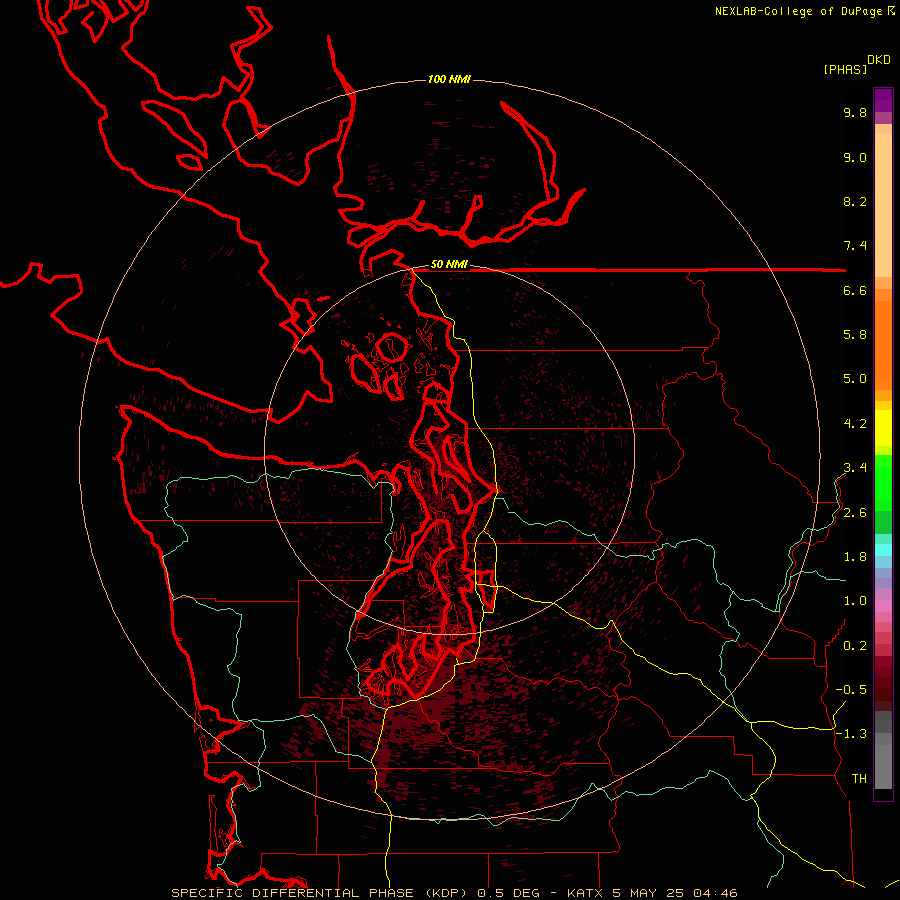This screenshot has width=900, height=900.
Task: Click the SPECIFIC DIFFERENTIAL PHASE (KDP) title text
Action: point(320,893)
